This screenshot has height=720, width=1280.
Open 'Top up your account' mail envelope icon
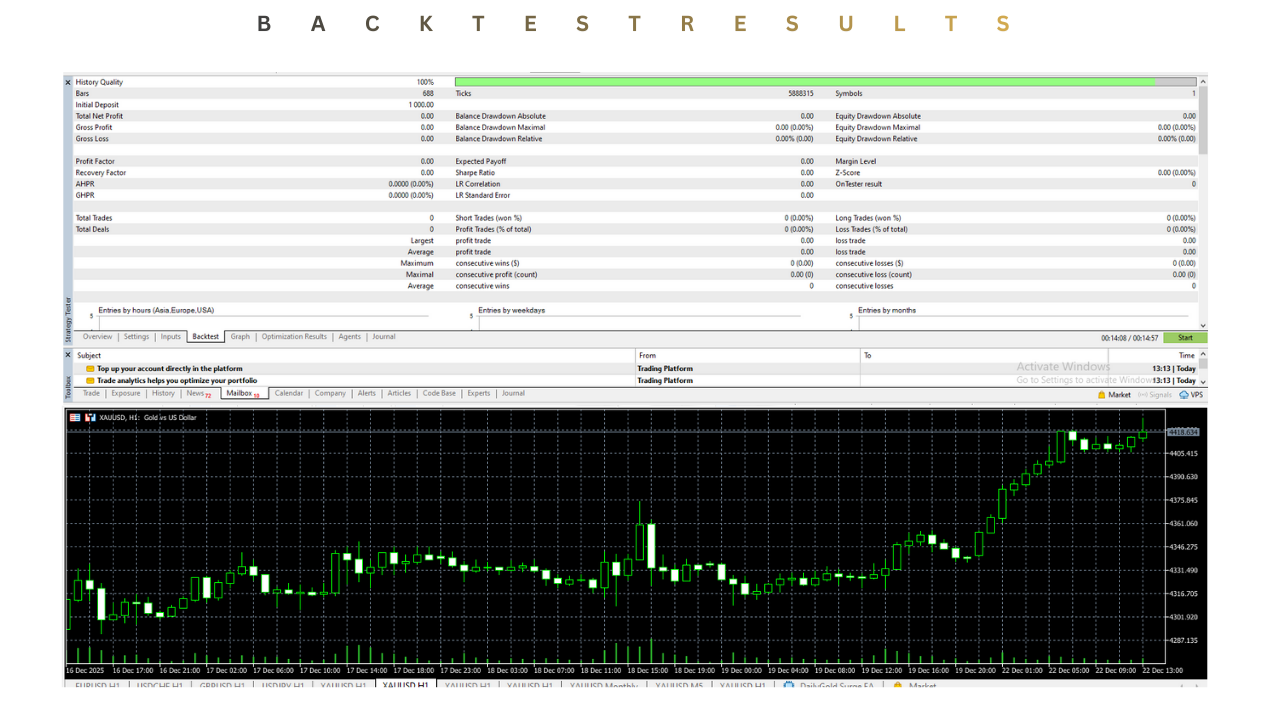(x=90, y=369)
